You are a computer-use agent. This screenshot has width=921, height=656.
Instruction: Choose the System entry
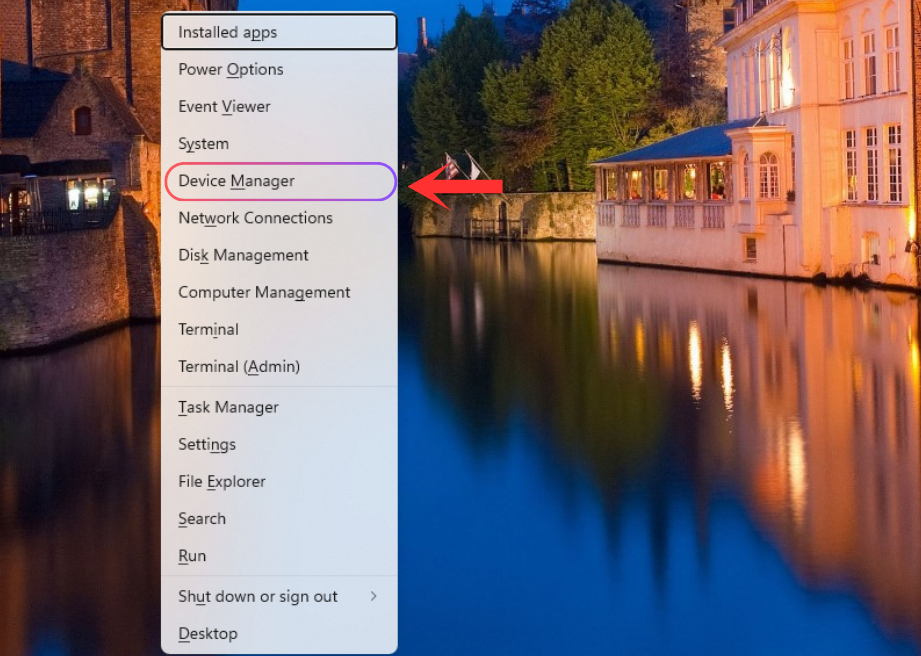(x=280, y=143)
